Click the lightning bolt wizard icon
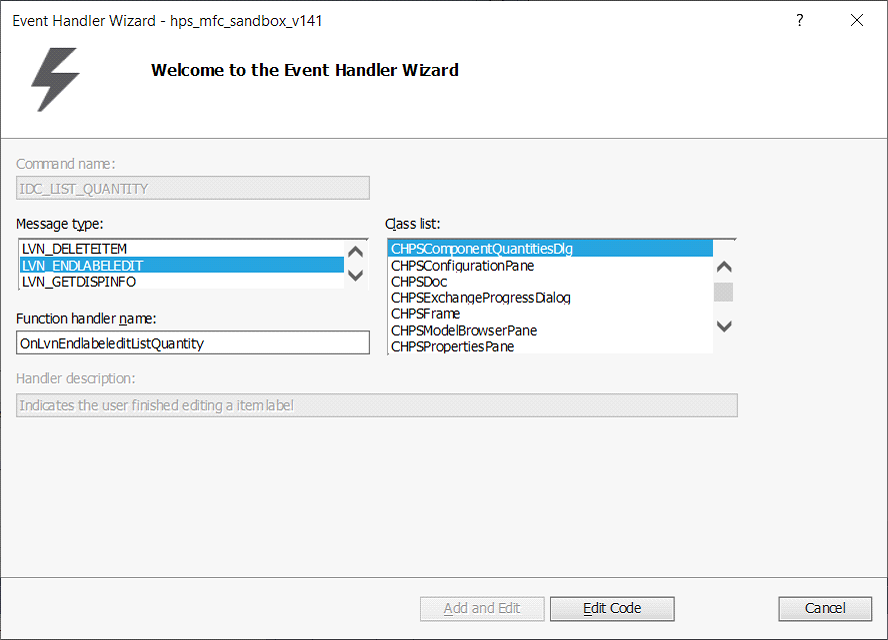Screen dimensions: 888x640 (55, 79)
